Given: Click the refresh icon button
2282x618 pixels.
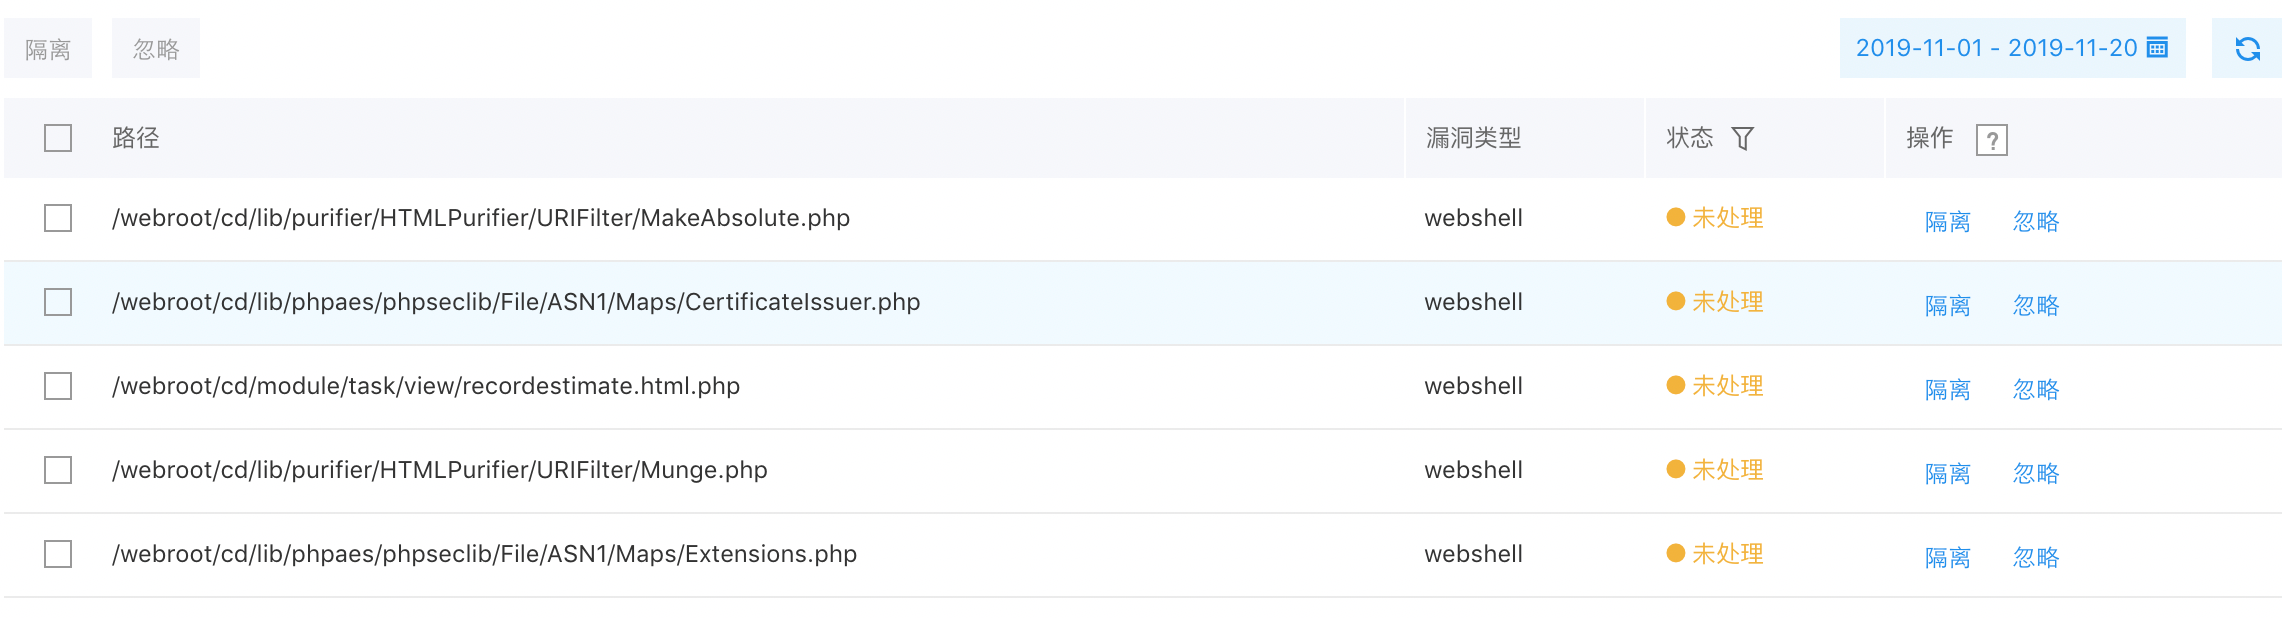Looking at the screenshot, I should pos(2247,48).
